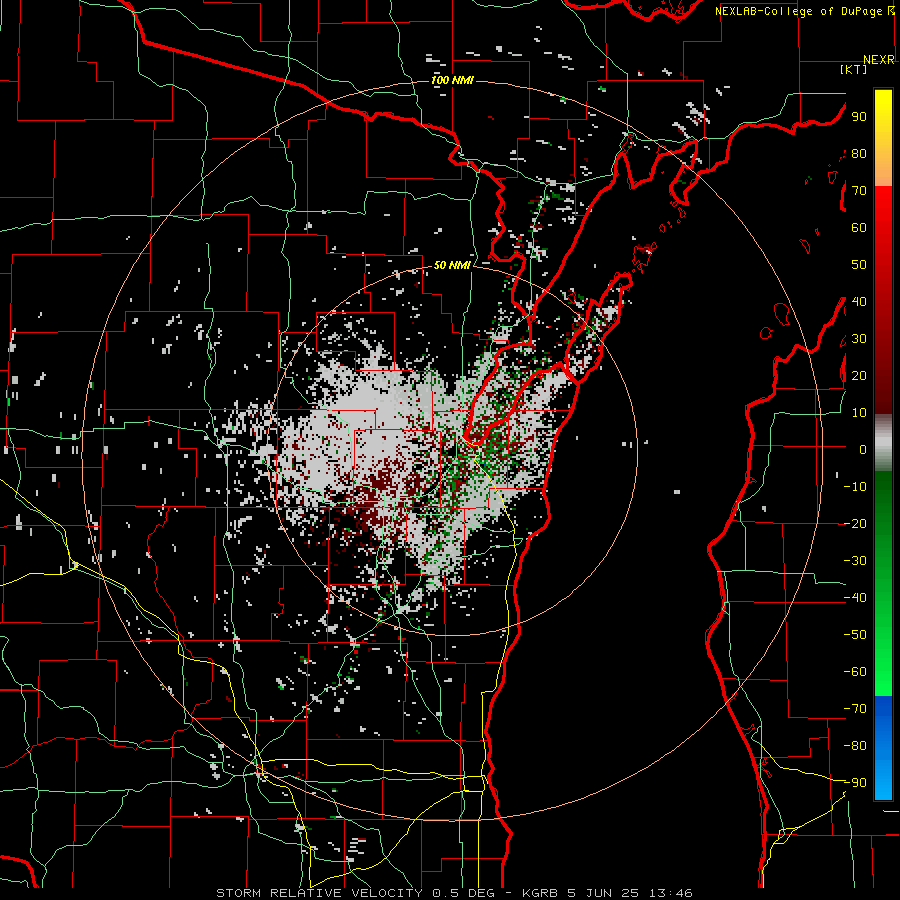Pick the gray zero-velocity segment of the color bar
The image size is (900, 900).
pos(883,443)
